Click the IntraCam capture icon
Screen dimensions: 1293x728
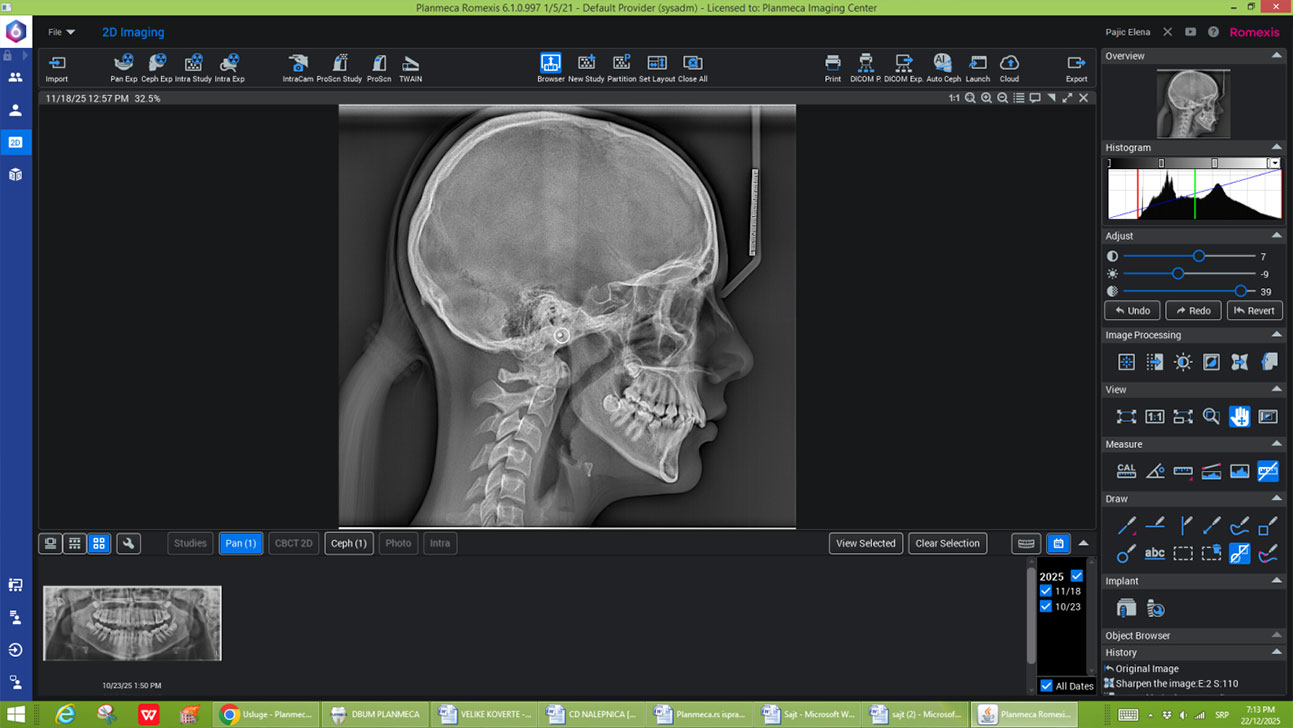[x=297, y=66]
